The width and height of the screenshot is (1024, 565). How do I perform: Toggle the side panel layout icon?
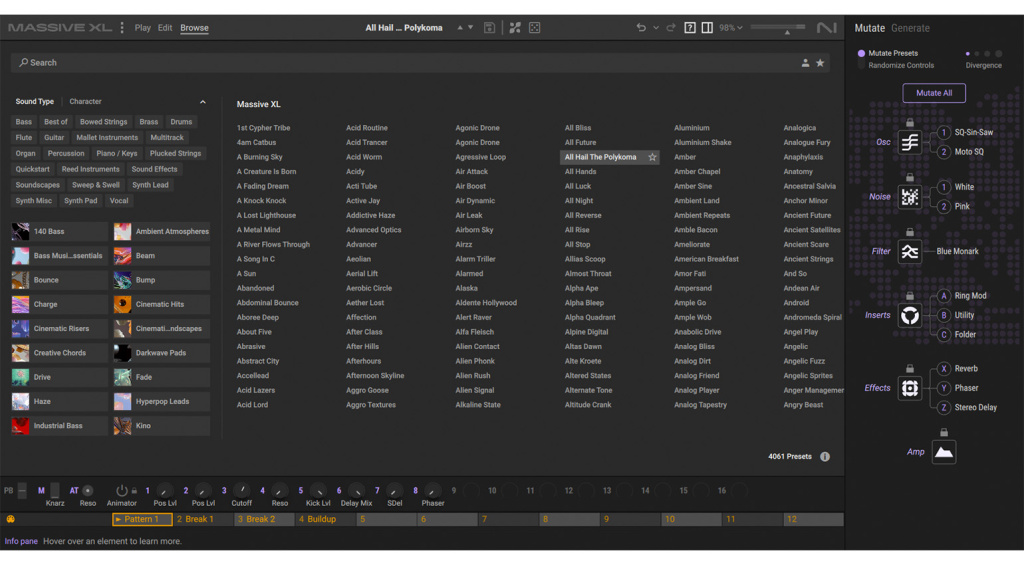(x=707, y=27)
